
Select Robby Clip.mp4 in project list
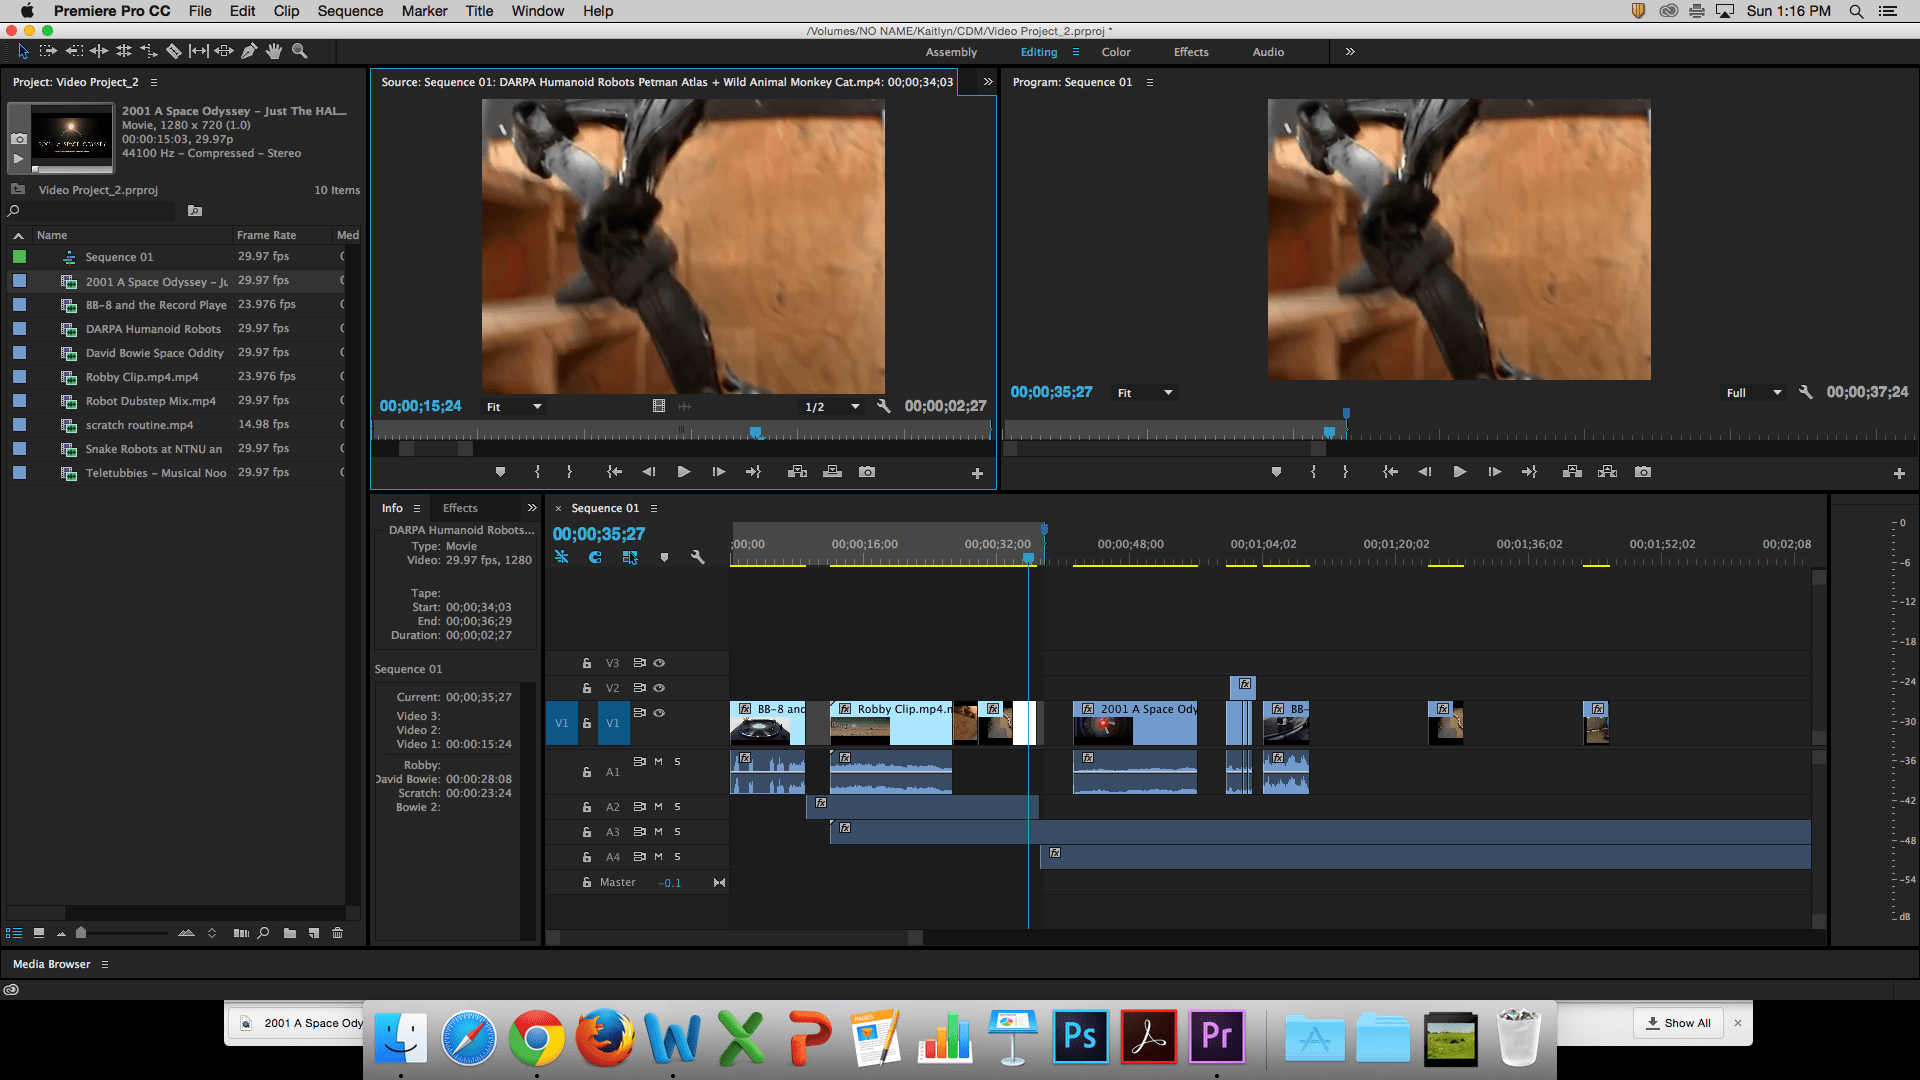[142, 377]
